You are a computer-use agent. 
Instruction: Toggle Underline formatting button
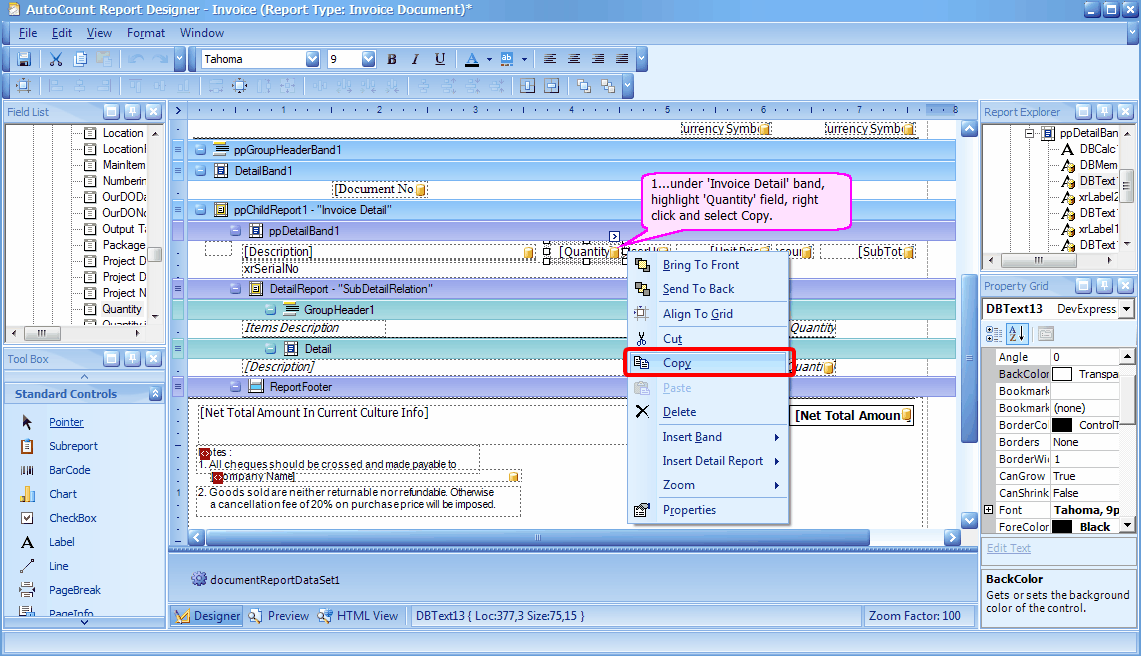coord(440,59)
